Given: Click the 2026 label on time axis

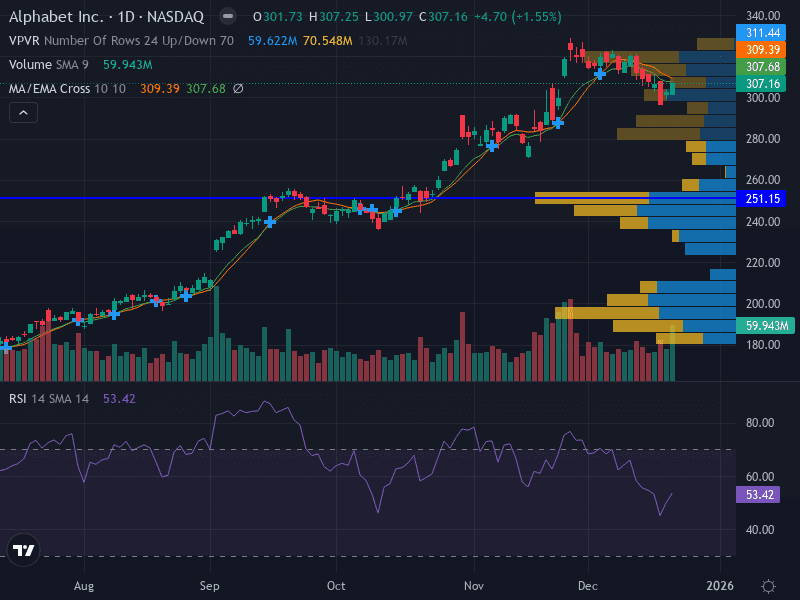Looking at the screenshot, I should [x=719, y=585].
